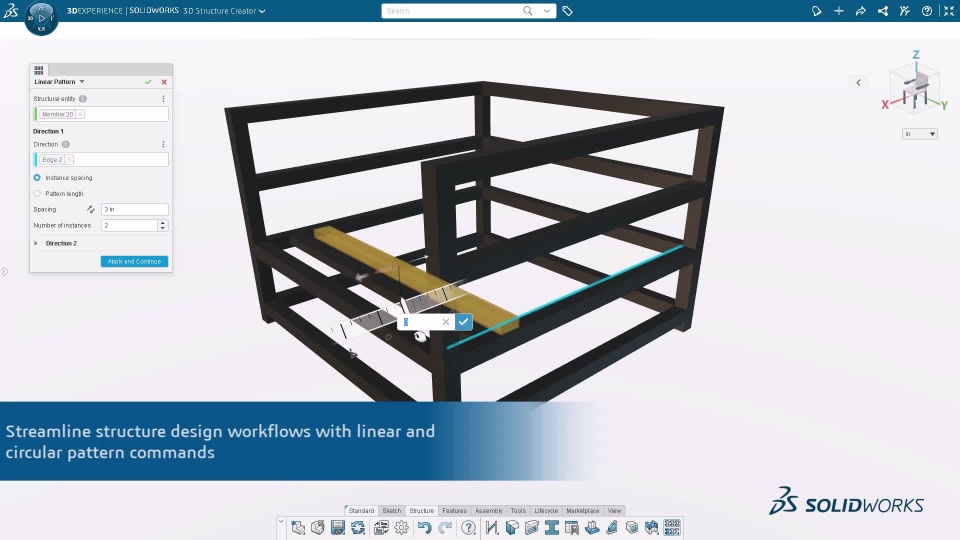Select Pattern length radio option
The image size is (960, 540).
[x=37, y=193]
